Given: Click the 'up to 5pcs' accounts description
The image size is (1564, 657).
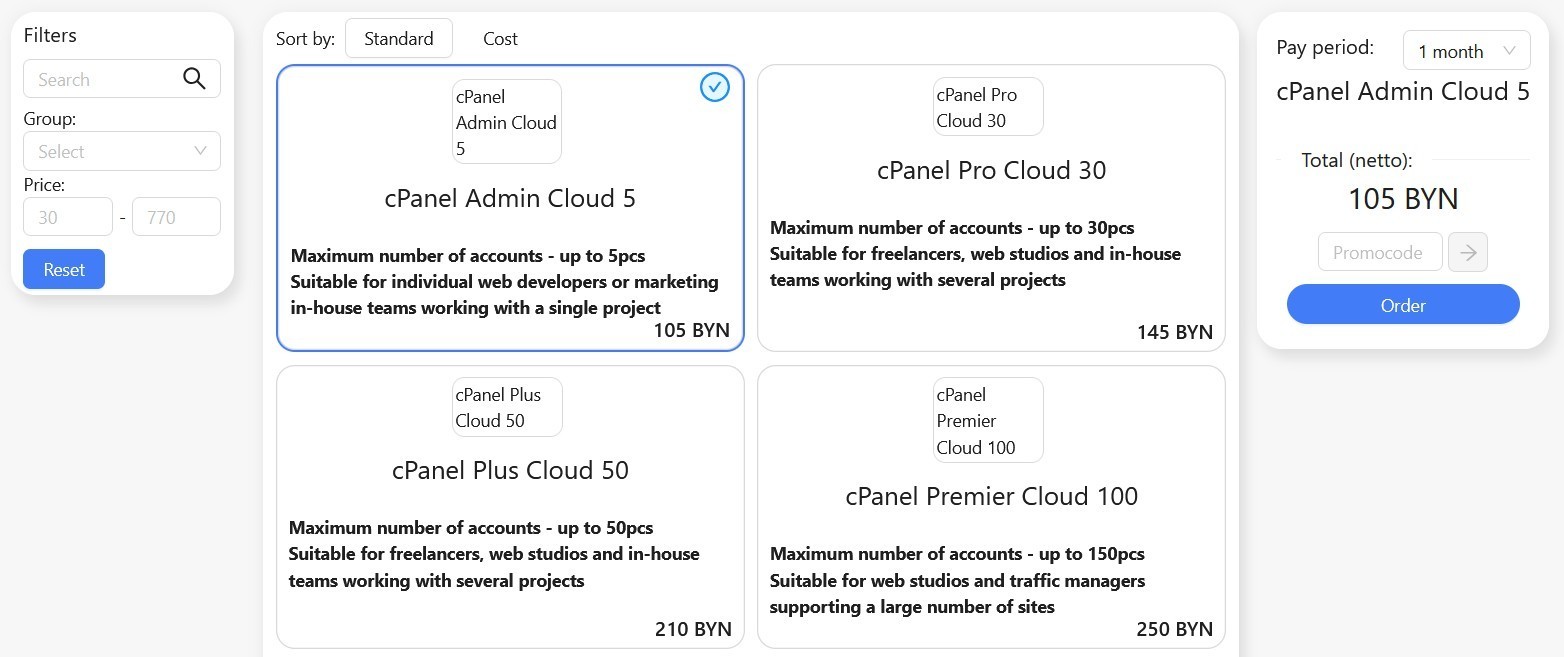Looking at the screenshot, I should point(468,255).
